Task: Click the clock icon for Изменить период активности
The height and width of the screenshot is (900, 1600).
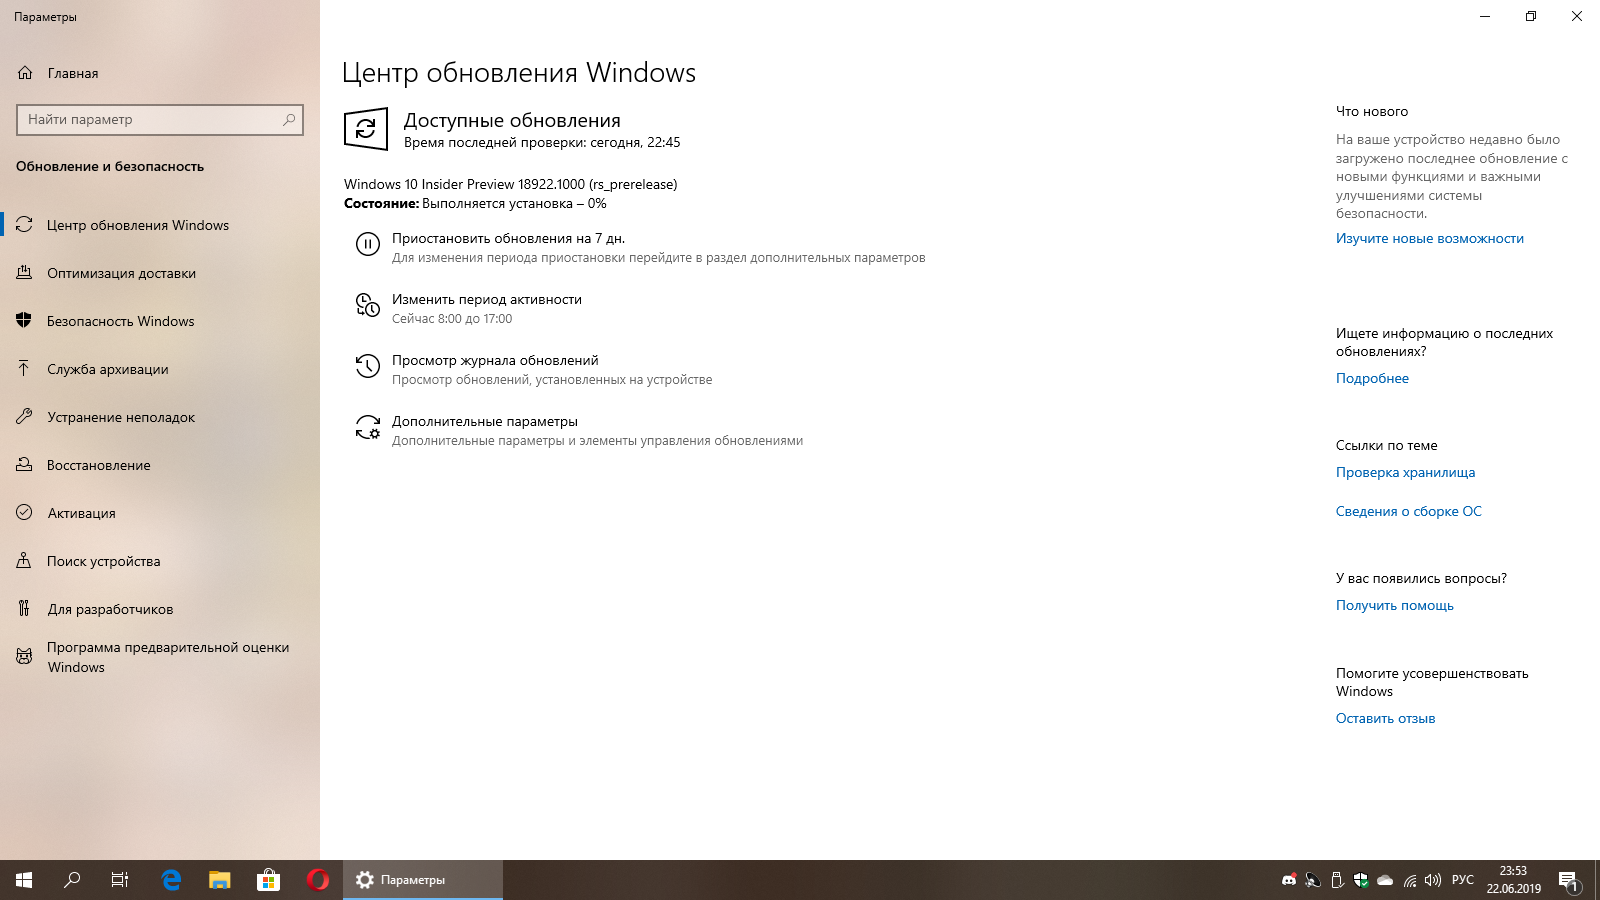Action: tap(368, 305)
